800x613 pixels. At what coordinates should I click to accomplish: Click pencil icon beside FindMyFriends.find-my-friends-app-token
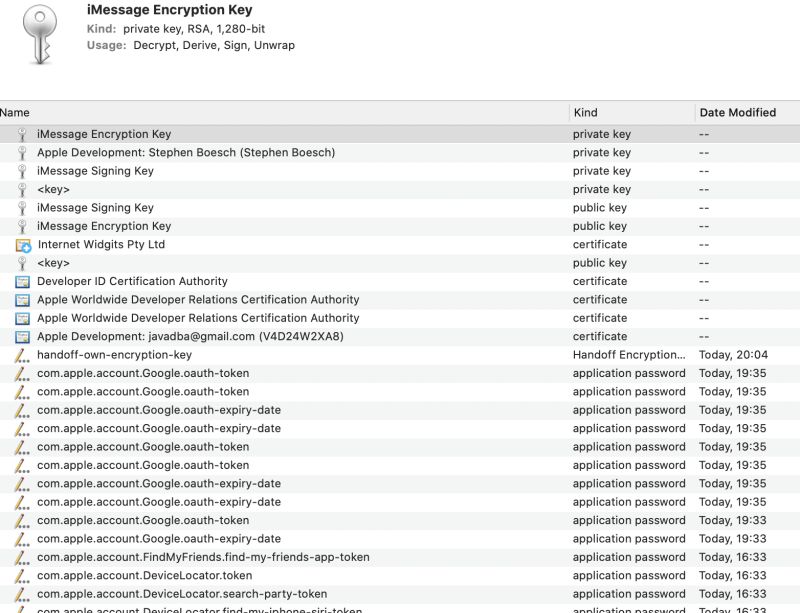[x=21, y=557]
